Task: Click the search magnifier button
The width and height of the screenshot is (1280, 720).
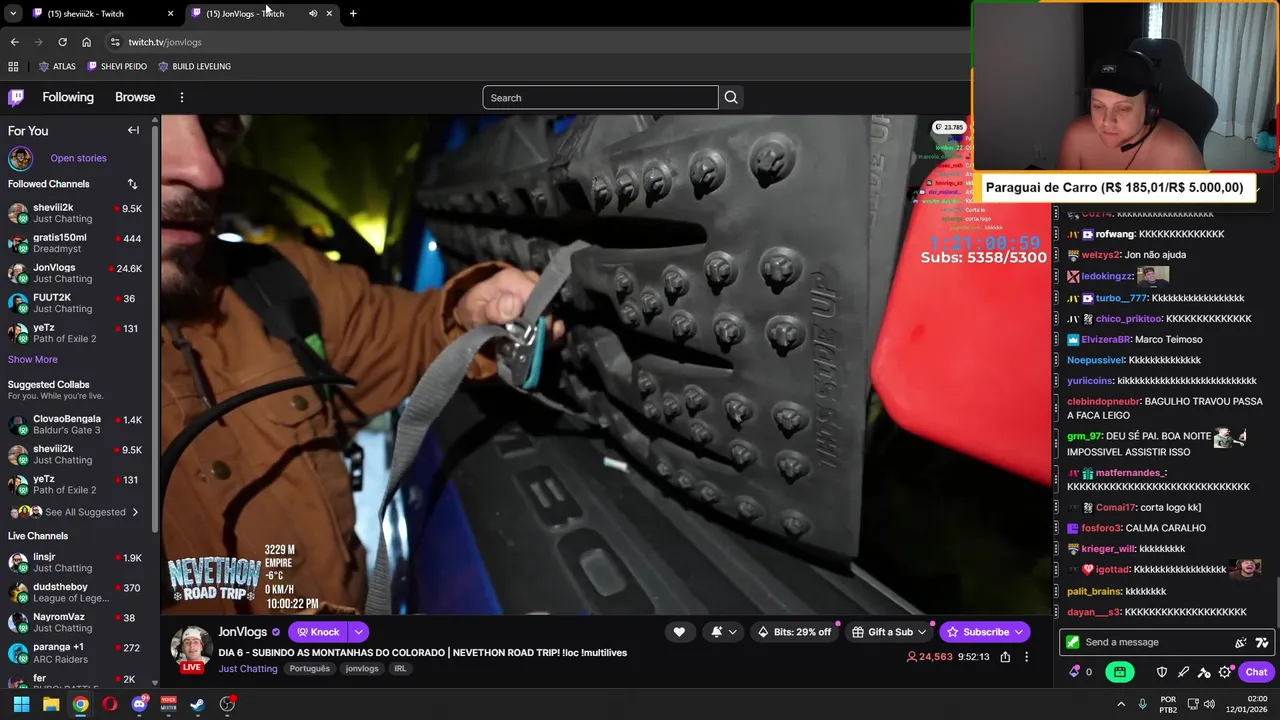Action: [x=731, y=97]
